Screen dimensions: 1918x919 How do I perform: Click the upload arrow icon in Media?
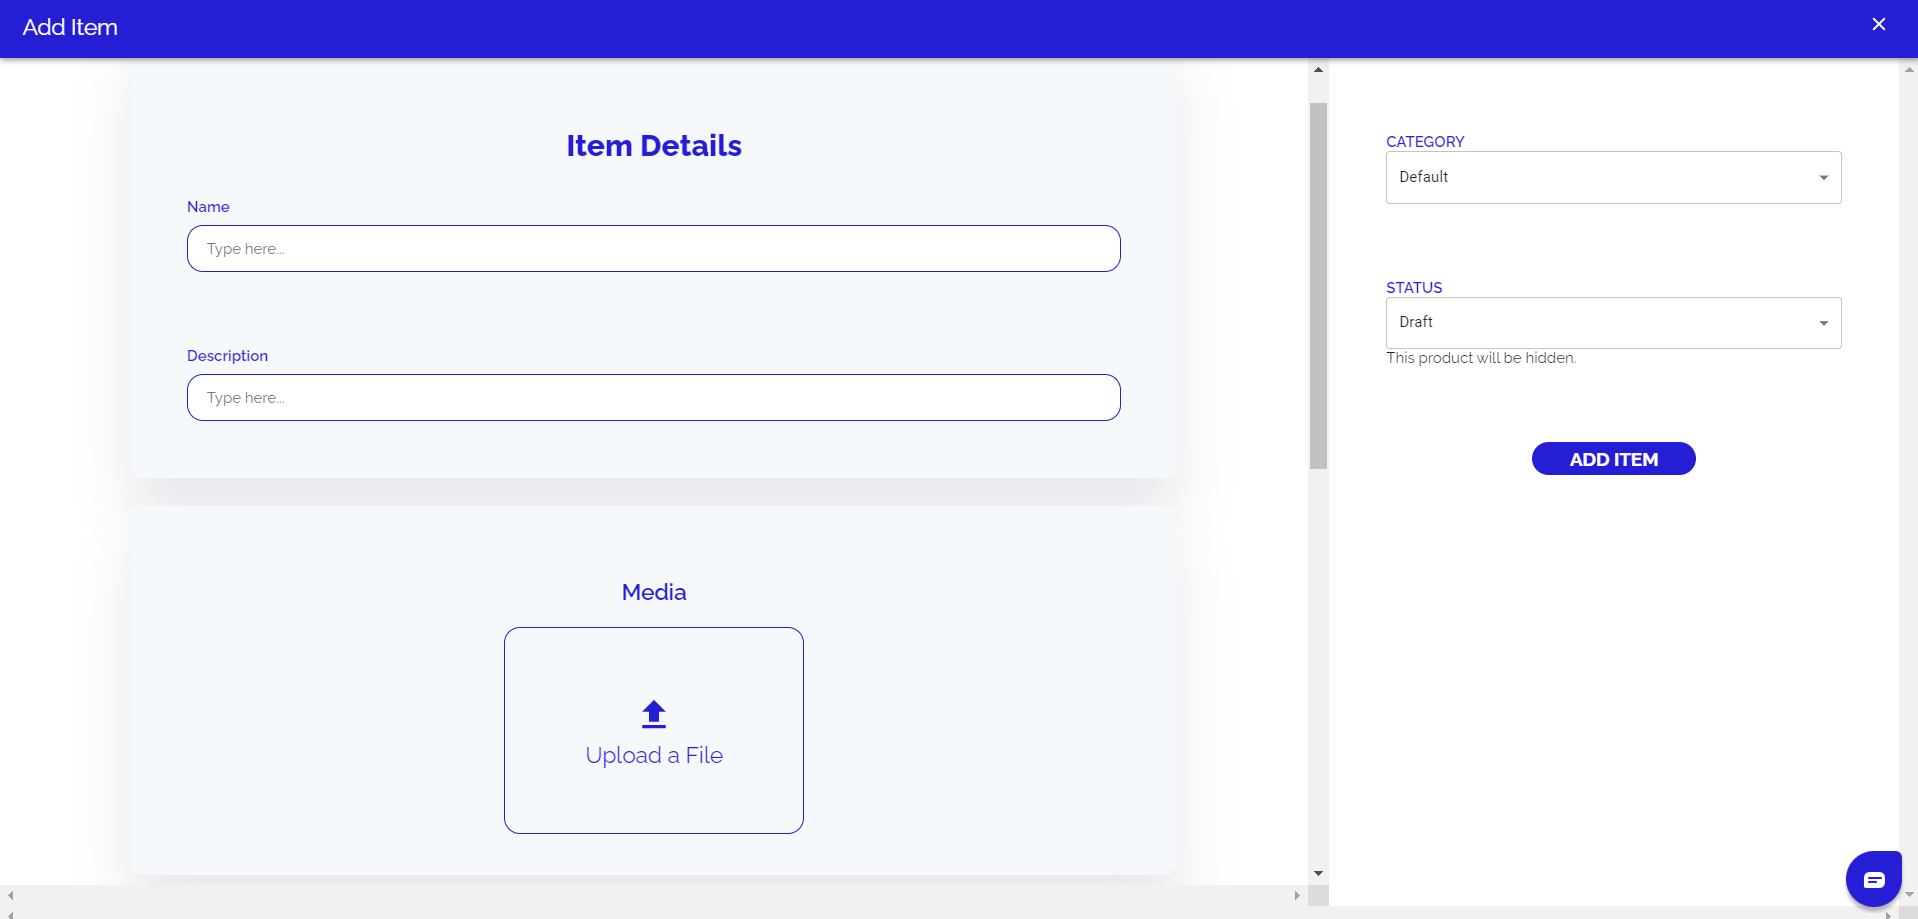[x=653, y=713]
